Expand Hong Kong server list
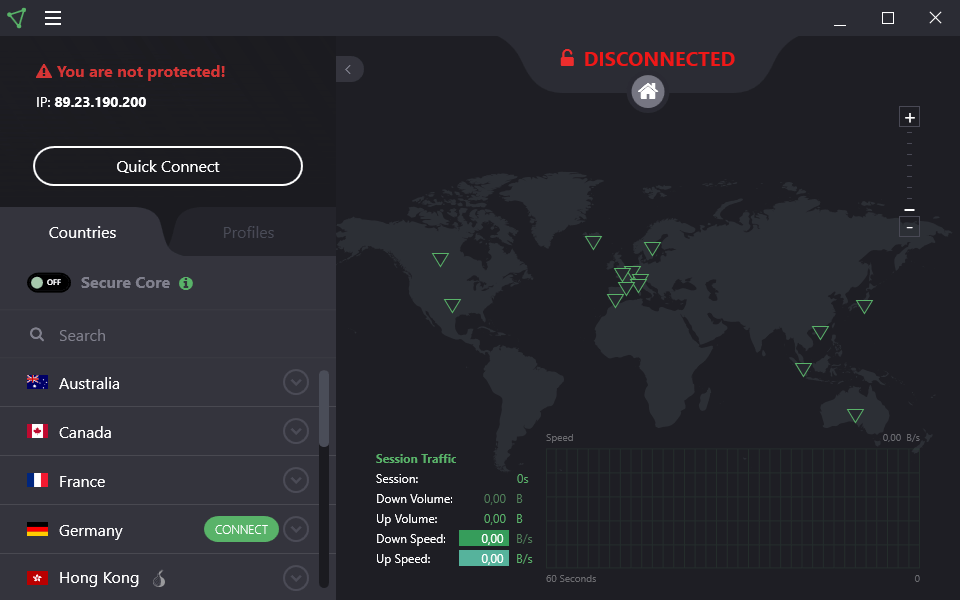The height and width of the screenshot is (600, 960). pos(296,577)
